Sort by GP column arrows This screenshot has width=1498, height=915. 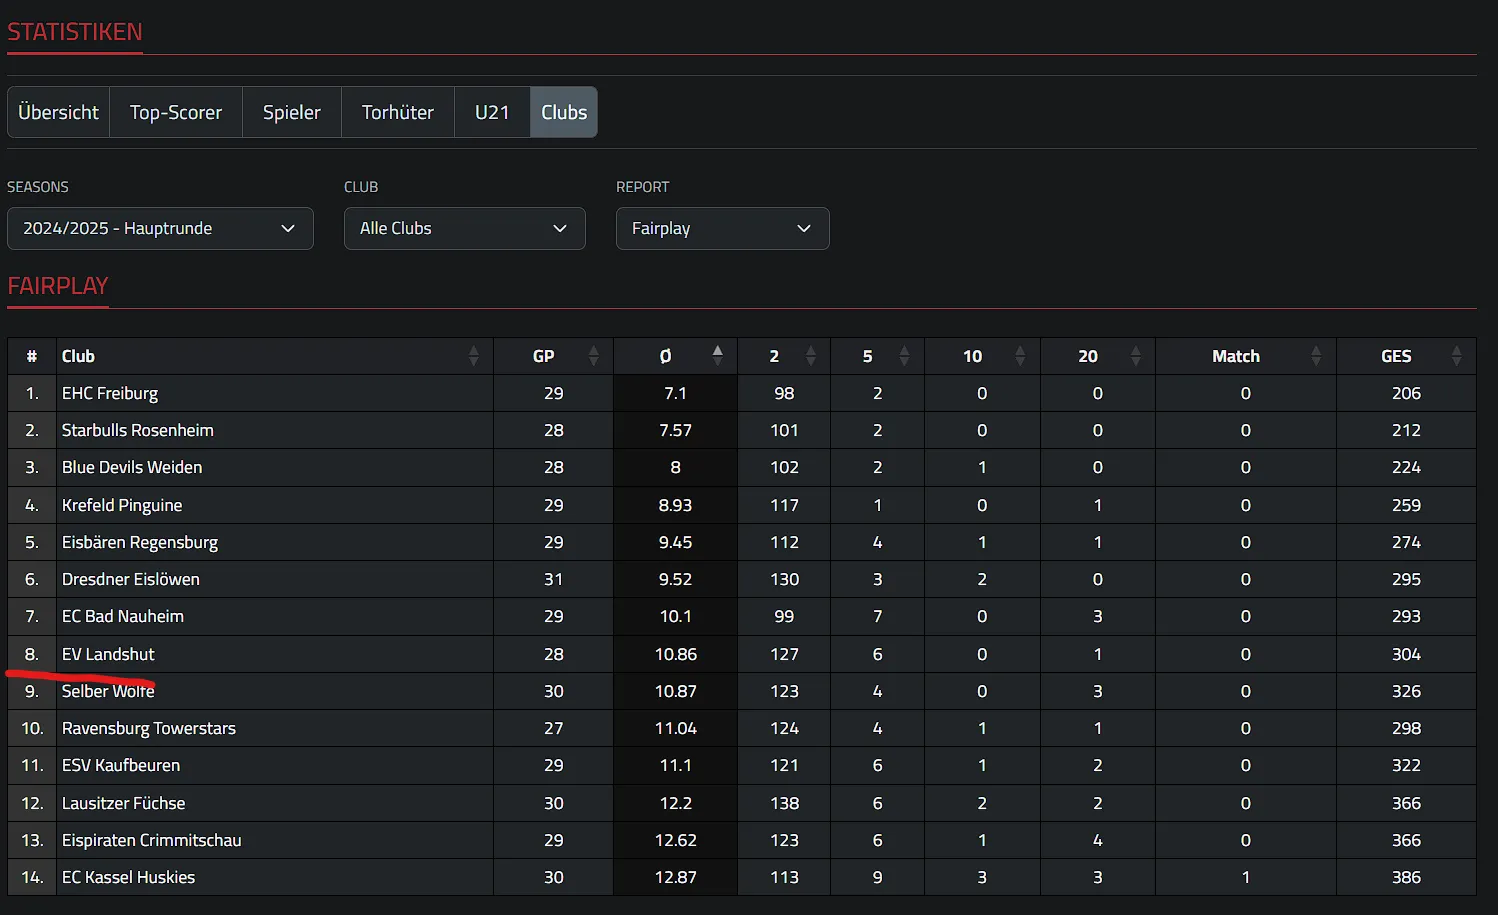click(593, 356)
